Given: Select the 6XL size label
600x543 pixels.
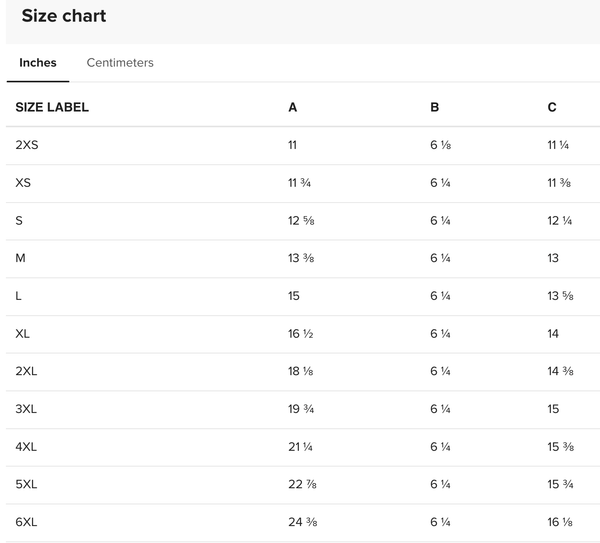Looking at the screenshot, I should tap(26, 522).
